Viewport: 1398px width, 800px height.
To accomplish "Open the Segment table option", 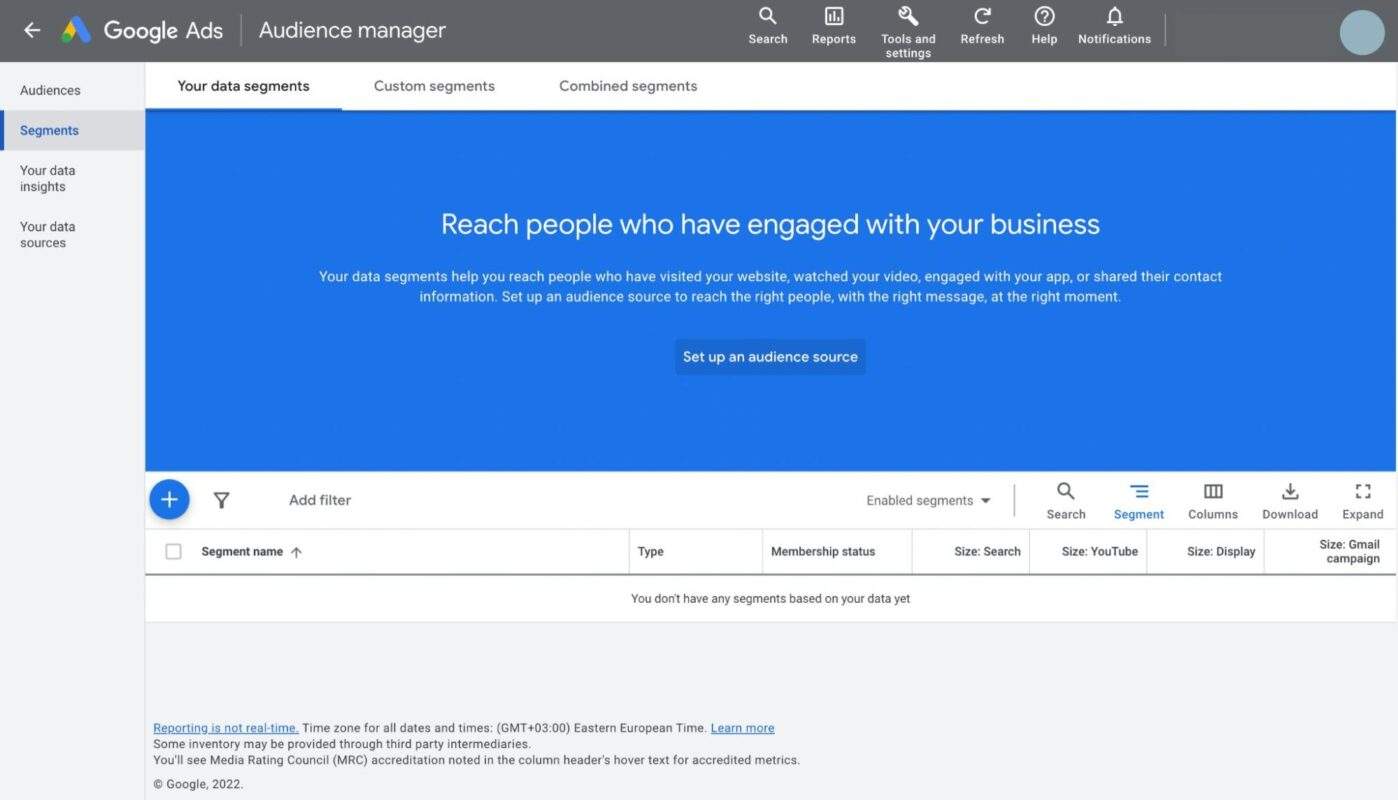I will click(1138, 500).
